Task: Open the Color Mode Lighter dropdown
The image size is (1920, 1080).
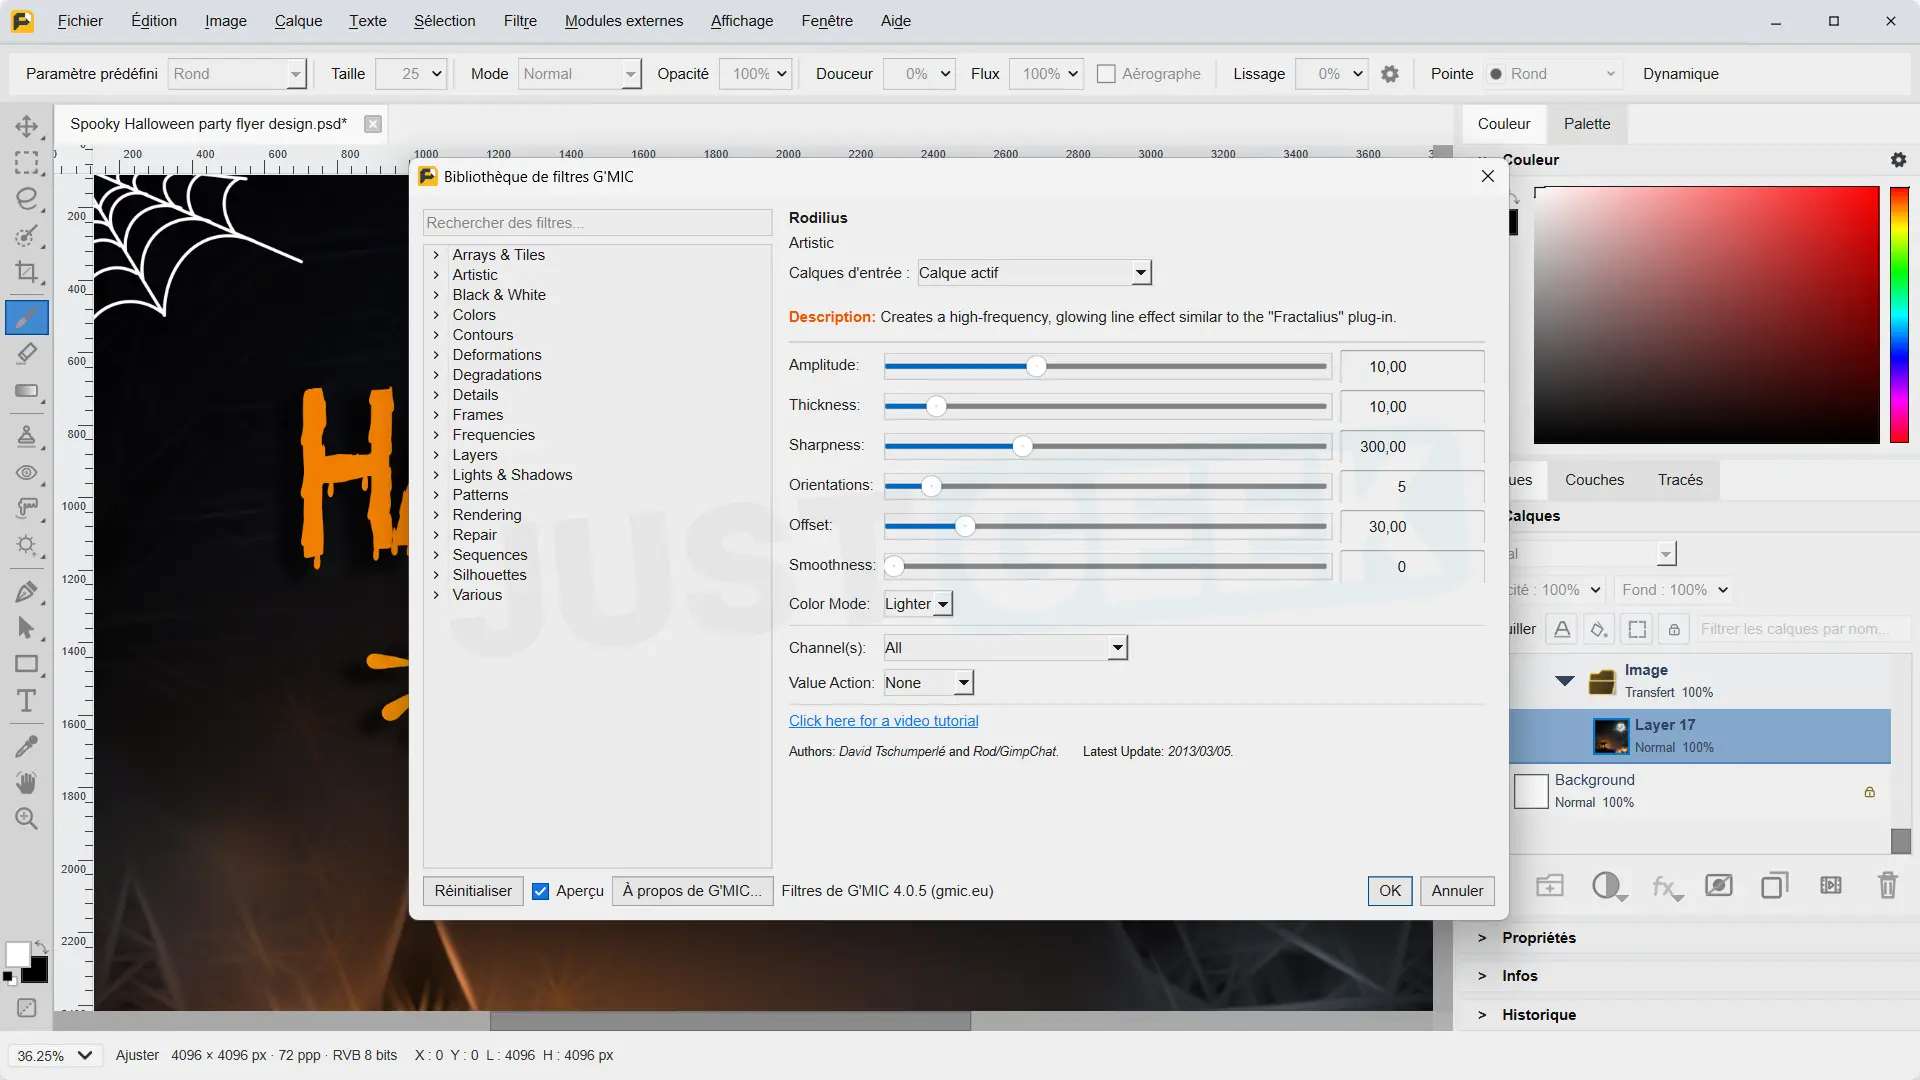Action: tap(918, 604)
